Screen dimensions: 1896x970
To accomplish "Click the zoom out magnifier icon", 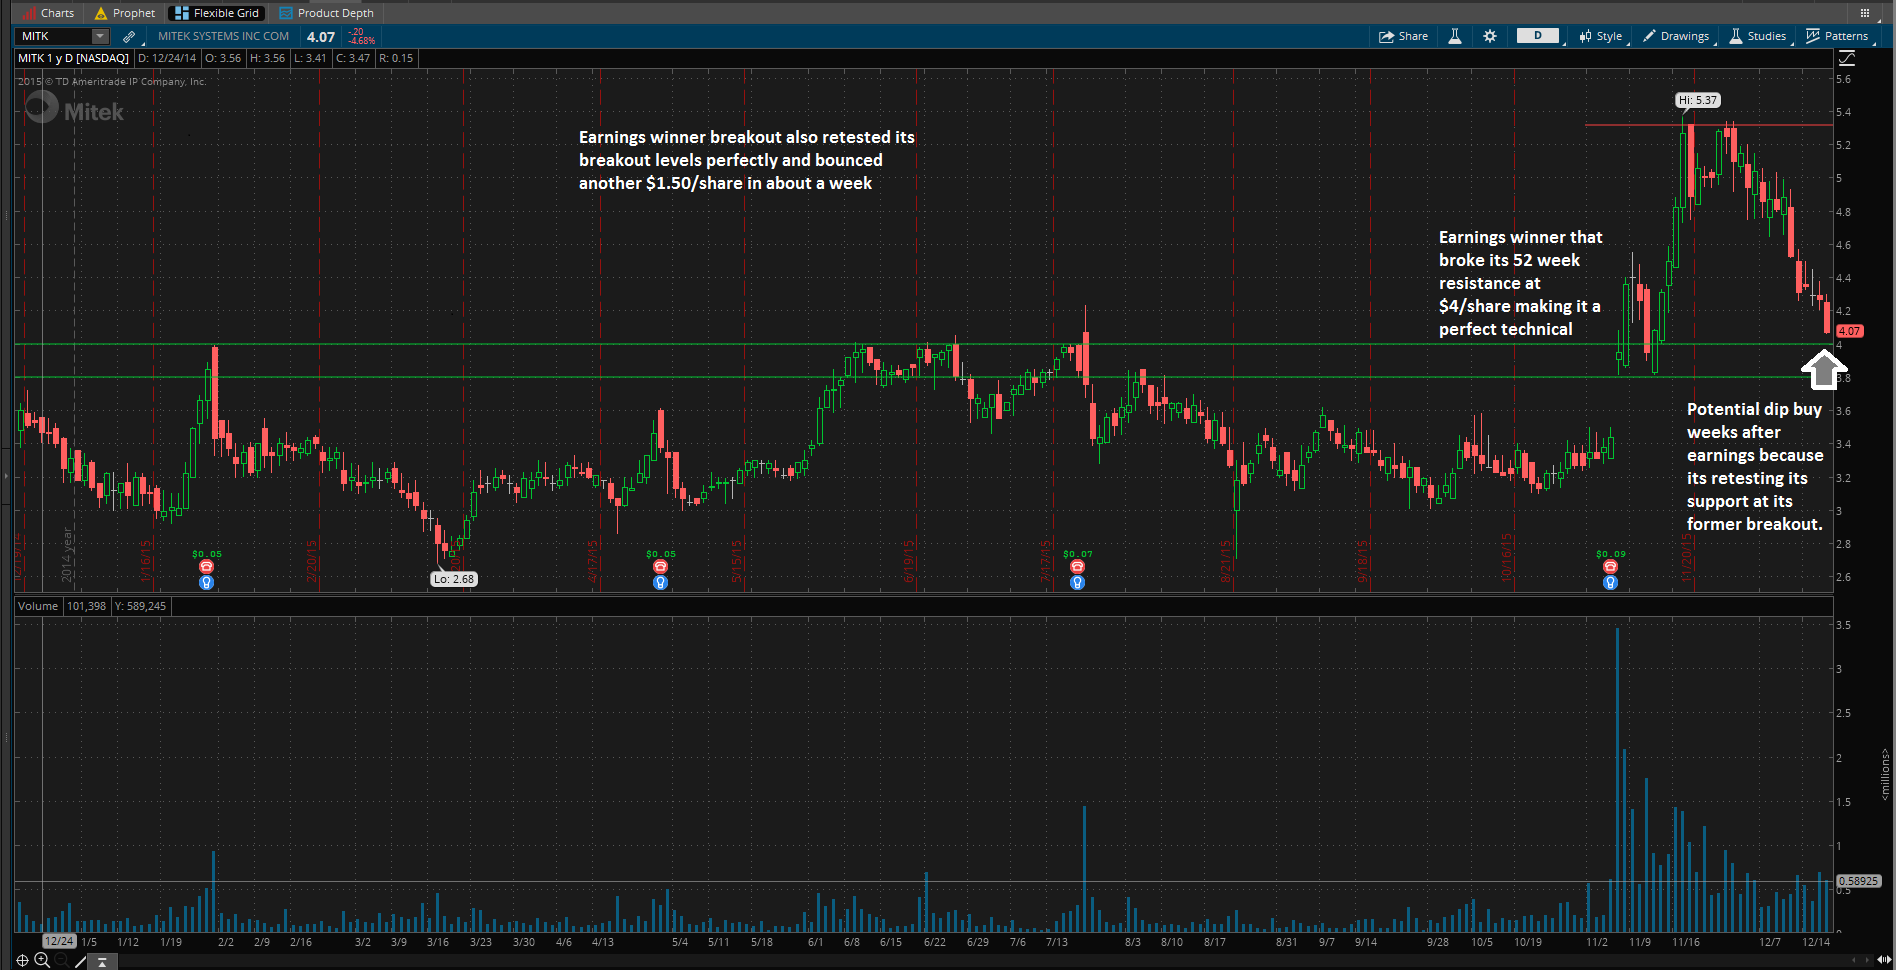I will point(61,961).
